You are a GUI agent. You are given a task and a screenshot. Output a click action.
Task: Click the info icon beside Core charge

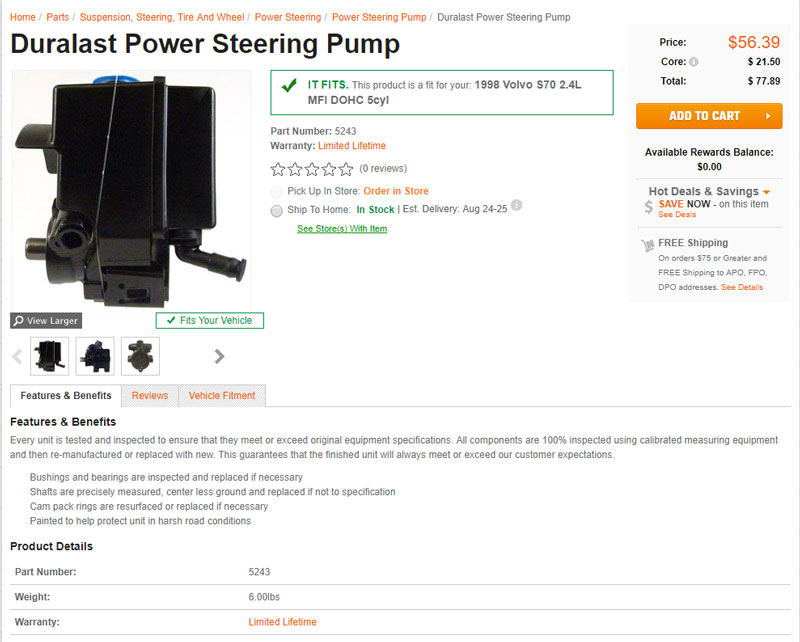point(692,60)
